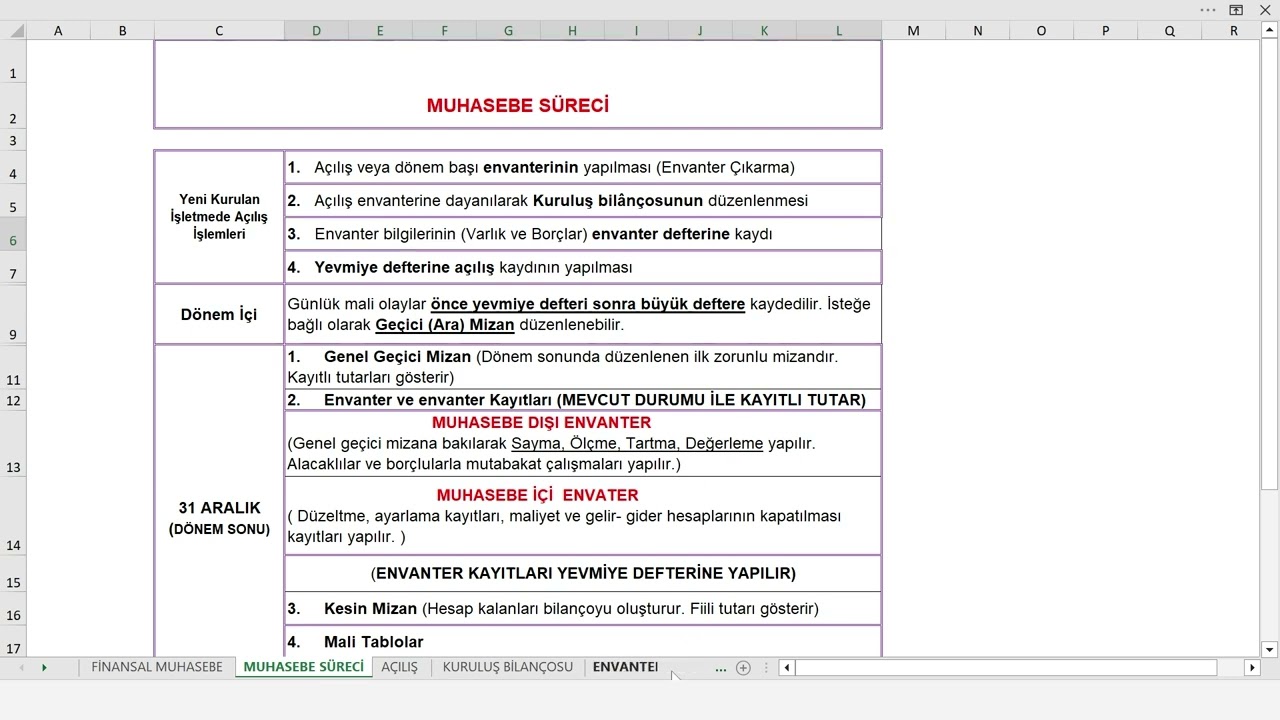Switch to the AÇILIŞ sheet tab
This screenshot has height=720, width=1280.
click(400, 667)
